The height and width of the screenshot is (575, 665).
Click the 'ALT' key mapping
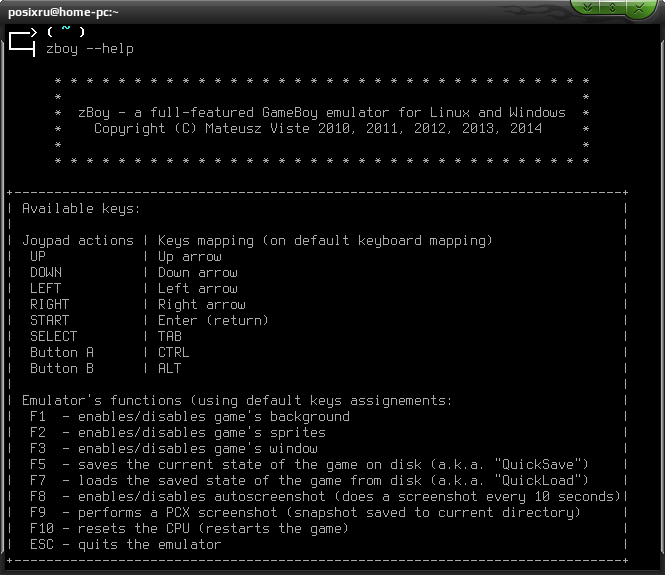click(170, 368)
